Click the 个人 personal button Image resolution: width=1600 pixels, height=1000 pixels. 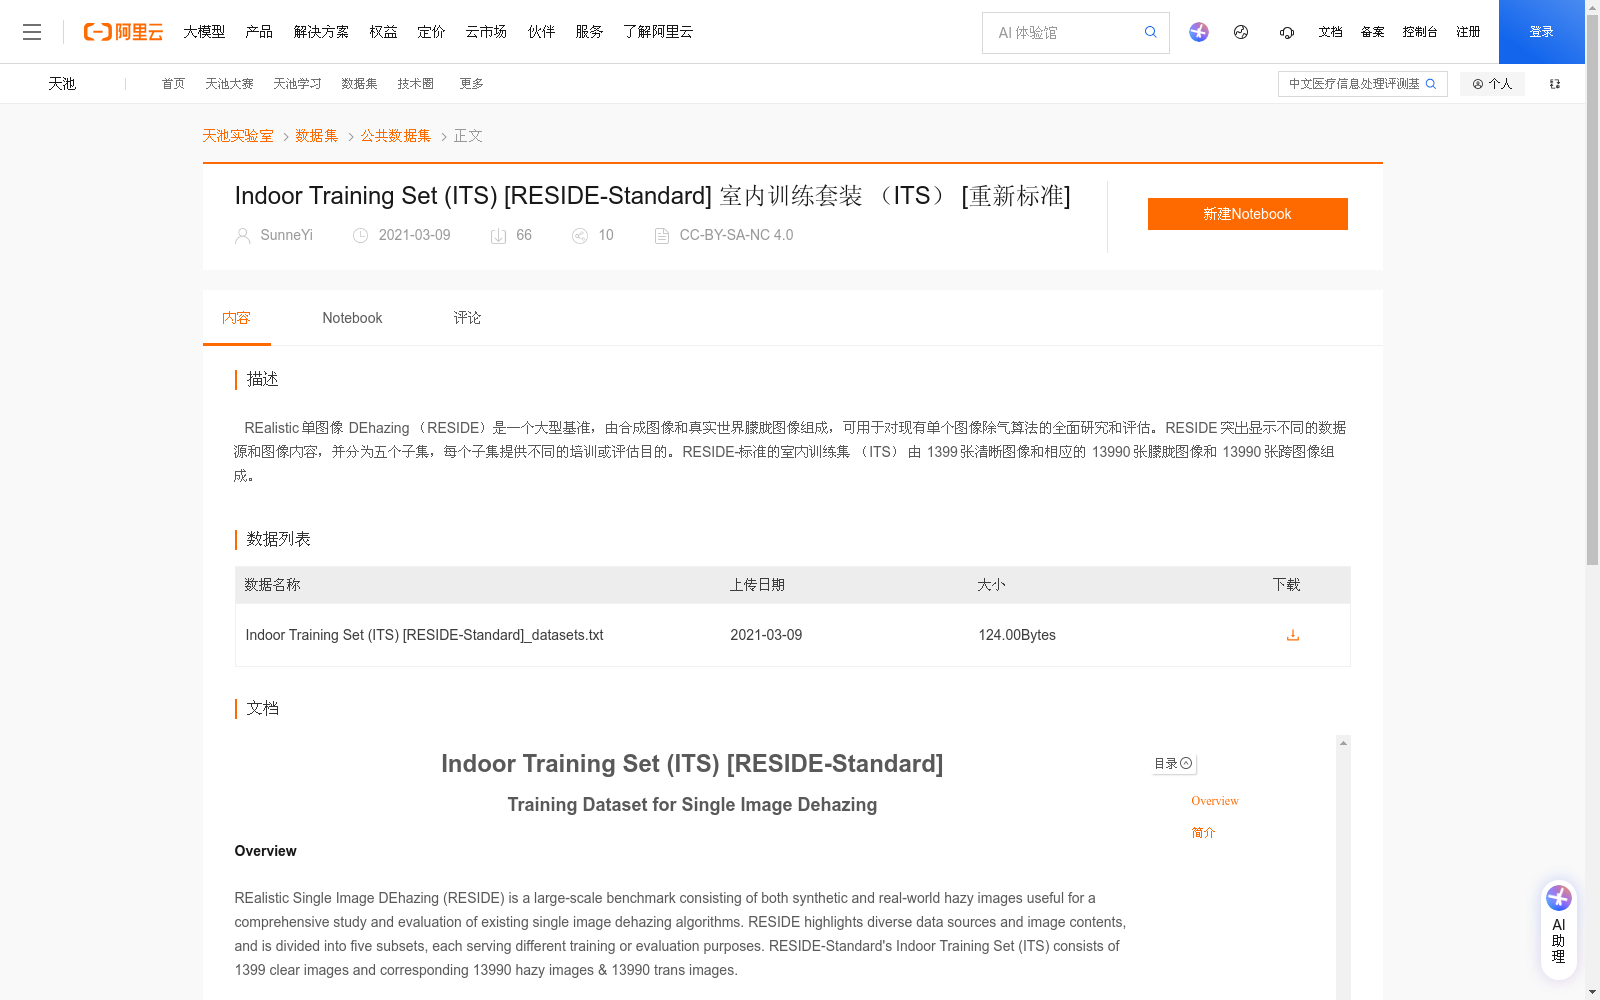tap(1492, 84)
